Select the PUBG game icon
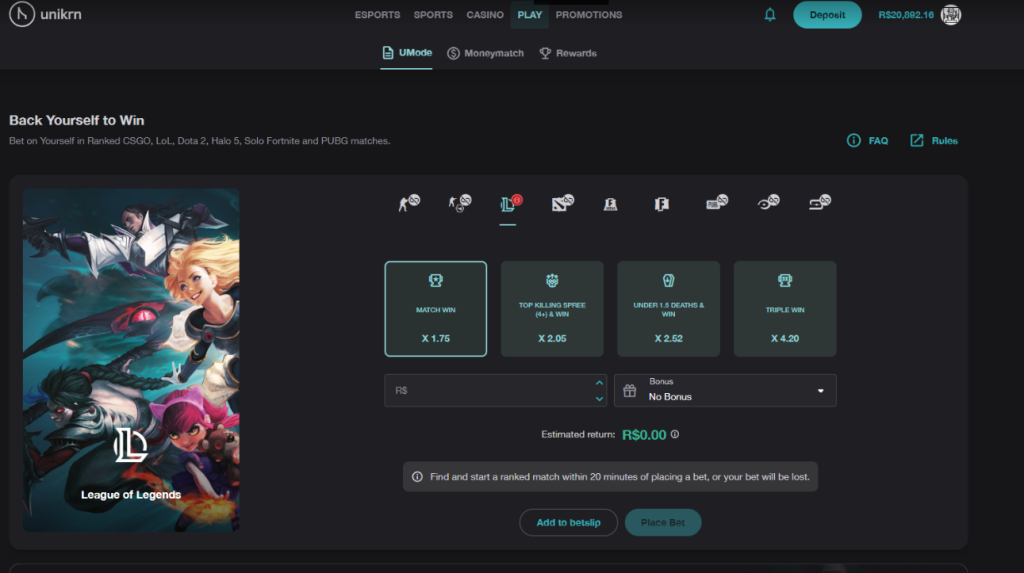The height and width of the screenshot is (573, 1024). click(x=716, y=203)
